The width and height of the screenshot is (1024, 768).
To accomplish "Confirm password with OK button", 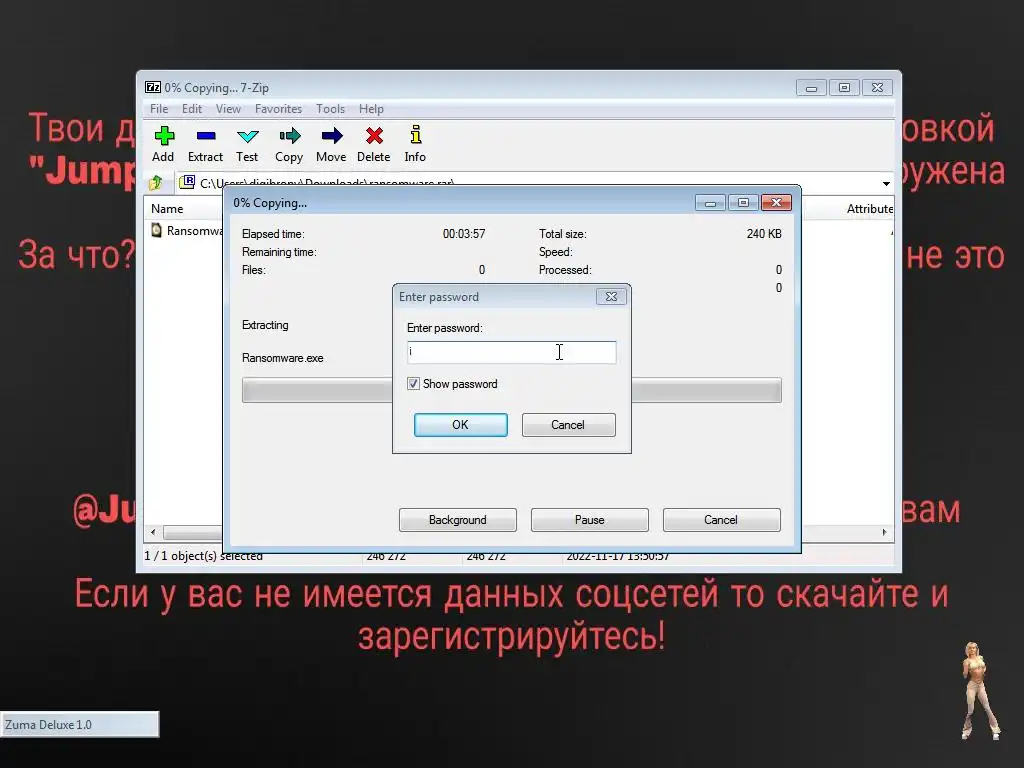I will click(460, 424).
